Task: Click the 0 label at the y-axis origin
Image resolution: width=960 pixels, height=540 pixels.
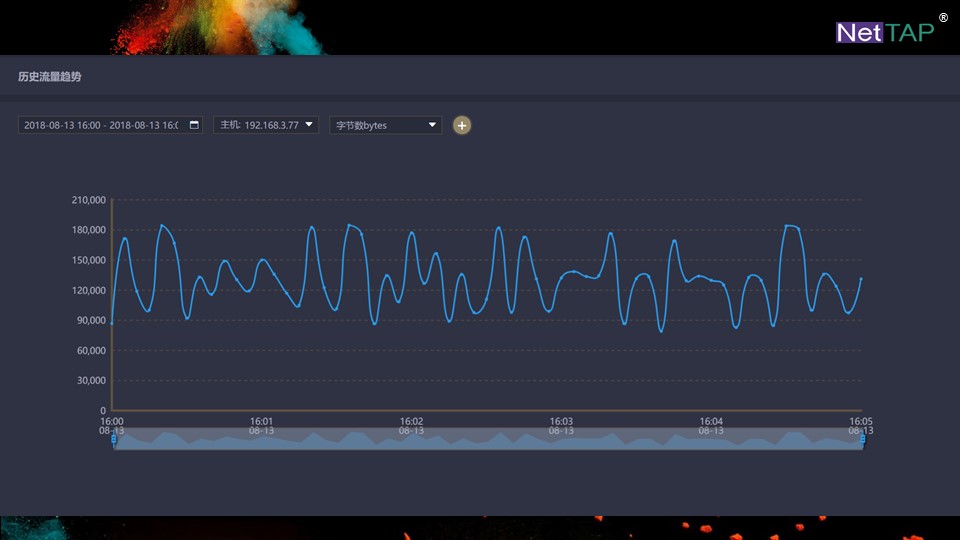Action: point(103,410)
